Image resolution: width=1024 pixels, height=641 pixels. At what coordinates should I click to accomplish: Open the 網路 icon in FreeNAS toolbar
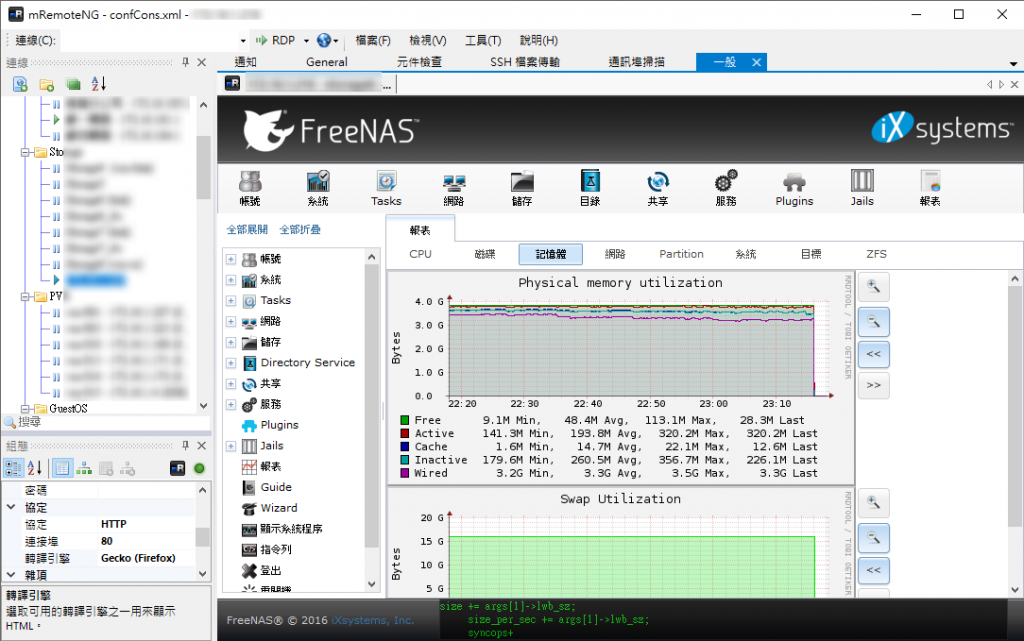[454, 188]
